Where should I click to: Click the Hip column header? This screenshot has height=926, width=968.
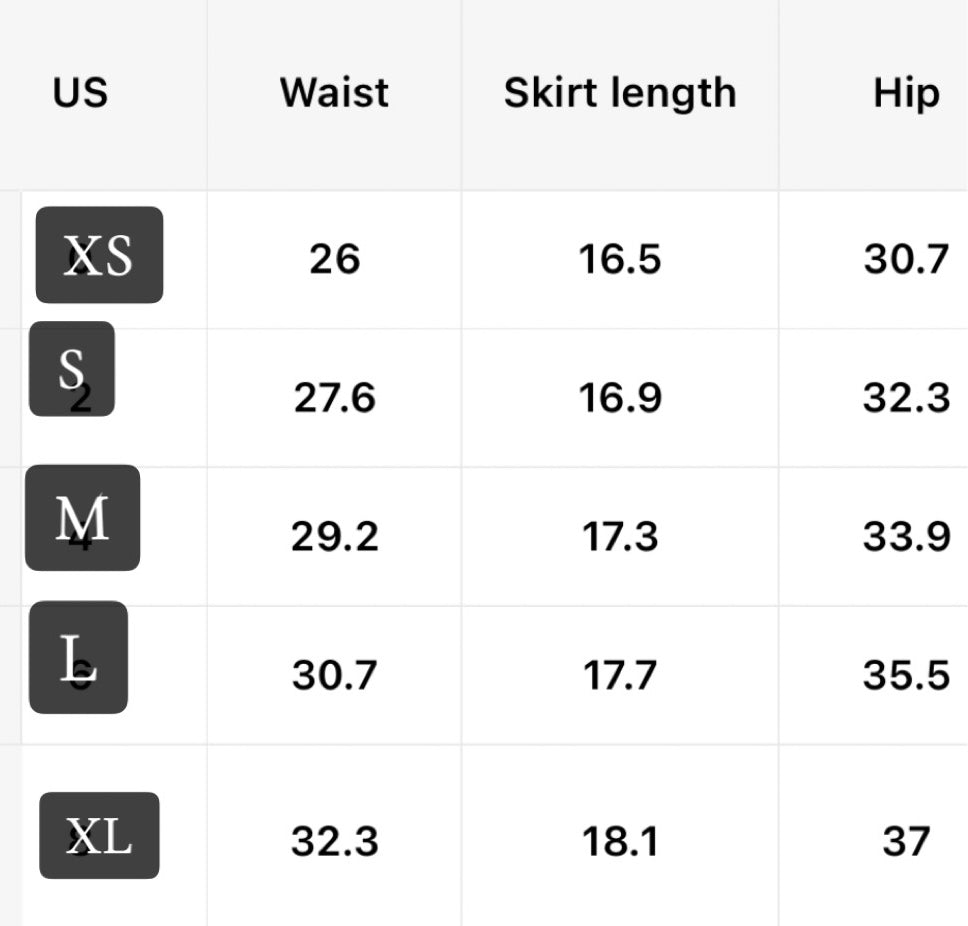[x=906, y=93]
